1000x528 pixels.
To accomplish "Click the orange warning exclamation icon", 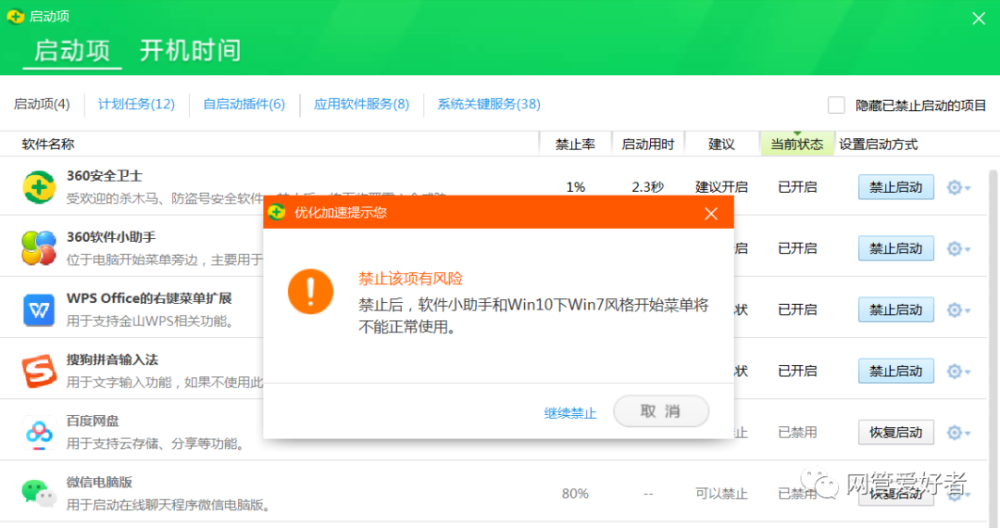I will click(x=311, y=291).
